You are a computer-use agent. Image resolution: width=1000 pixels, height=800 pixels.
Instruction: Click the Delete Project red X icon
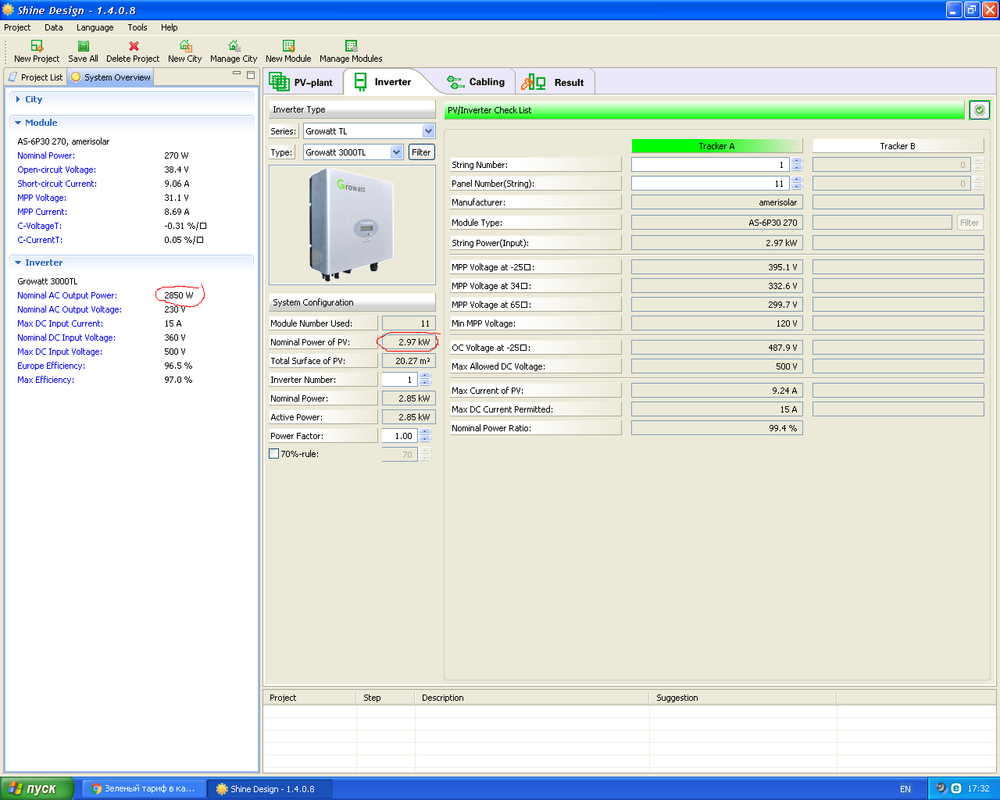pos(133,46)
